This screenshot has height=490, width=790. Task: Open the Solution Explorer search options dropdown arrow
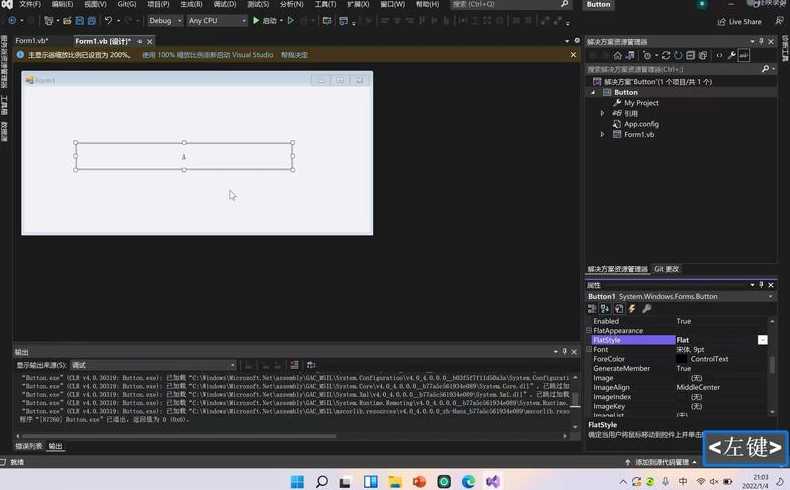click(x=773, y=69)
